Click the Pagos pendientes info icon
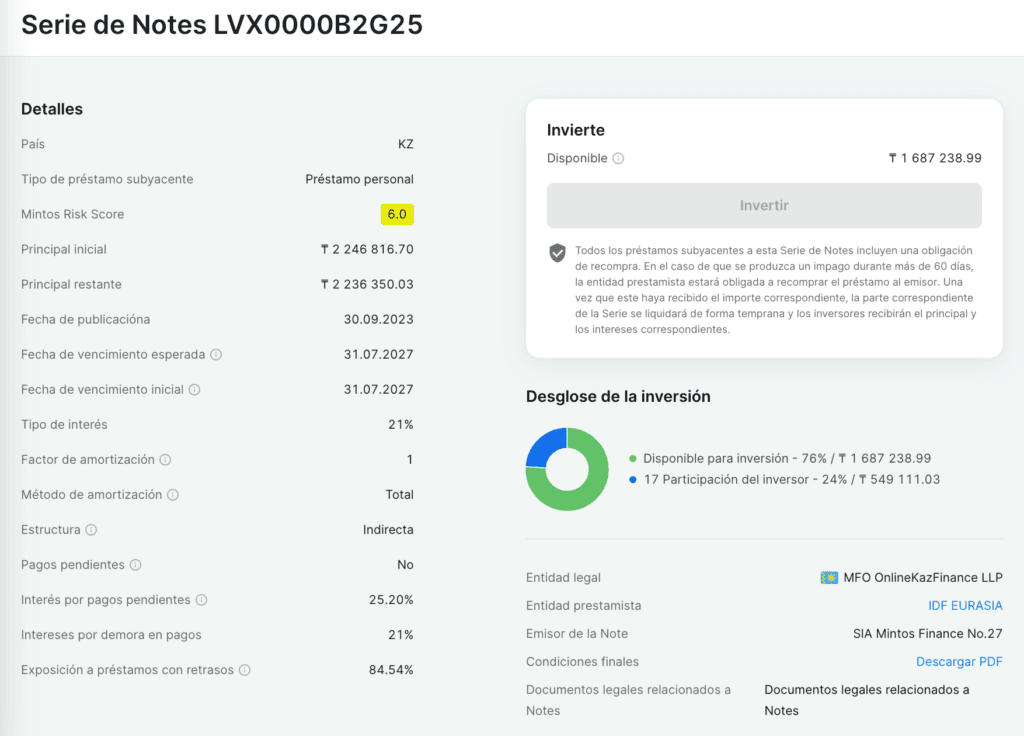This screenshot has height=736, width=1024. point(135,565)
